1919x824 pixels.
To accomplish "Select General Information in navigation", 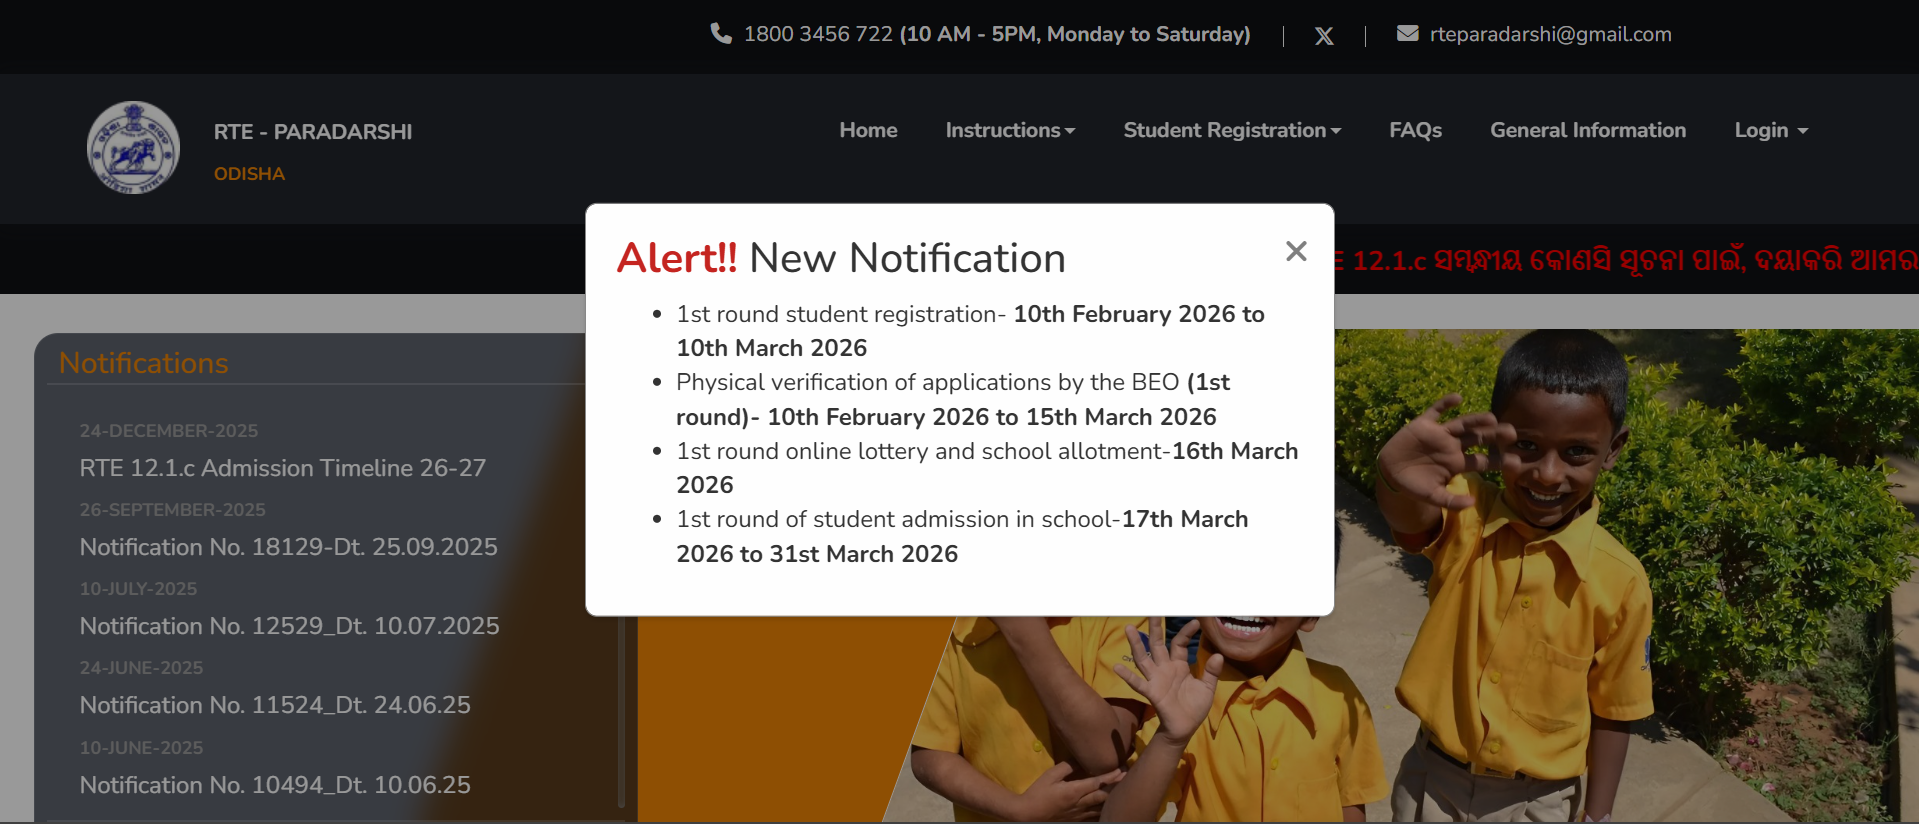I will tap(1587, 130).
